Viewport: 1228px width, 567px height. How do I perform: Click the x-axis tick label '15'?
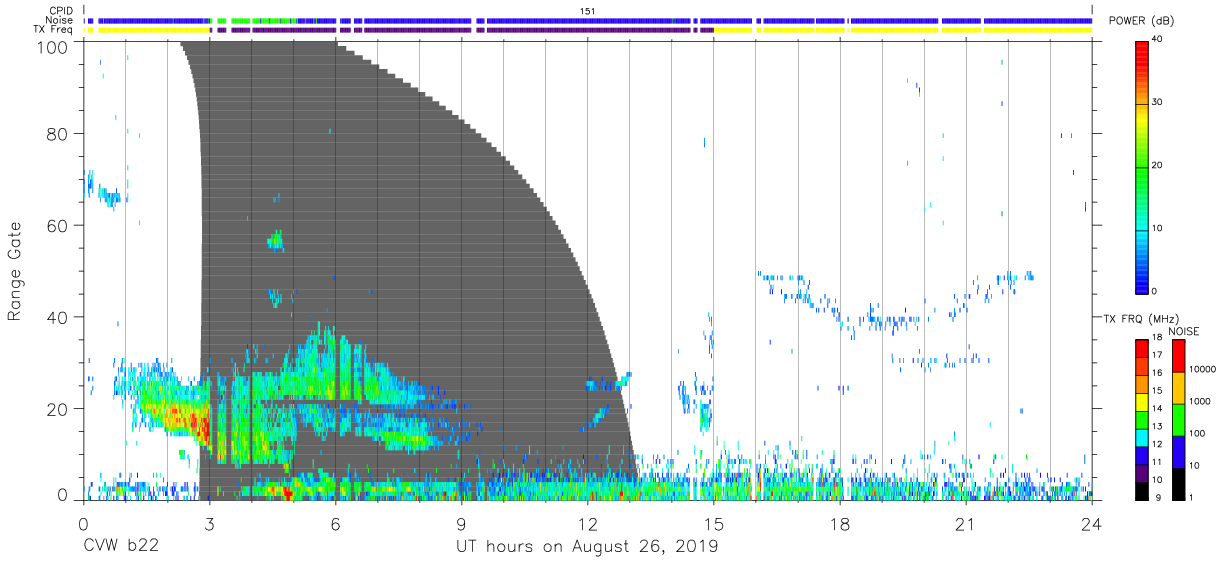tap(713, 524)
